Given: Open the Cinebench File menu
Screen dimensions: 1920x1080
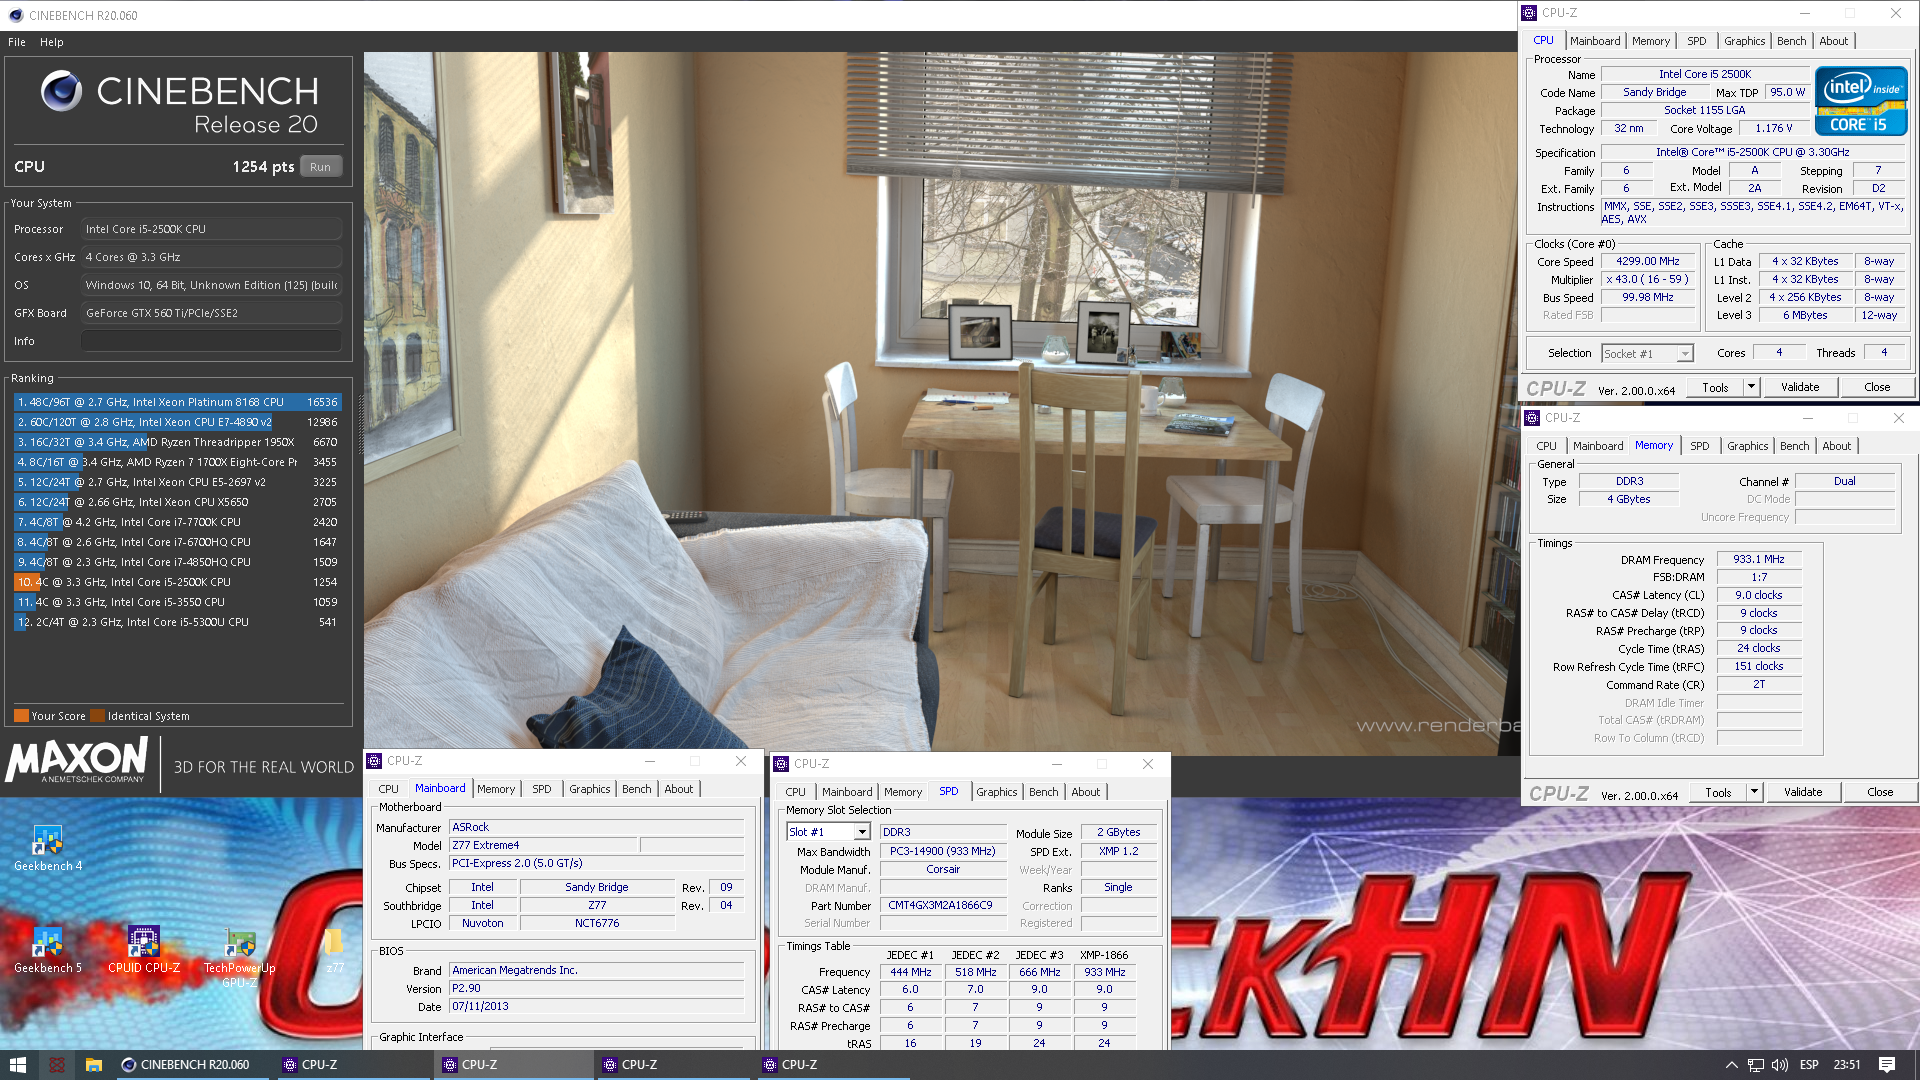Looking at the screenshot, I should pos(17,42).
